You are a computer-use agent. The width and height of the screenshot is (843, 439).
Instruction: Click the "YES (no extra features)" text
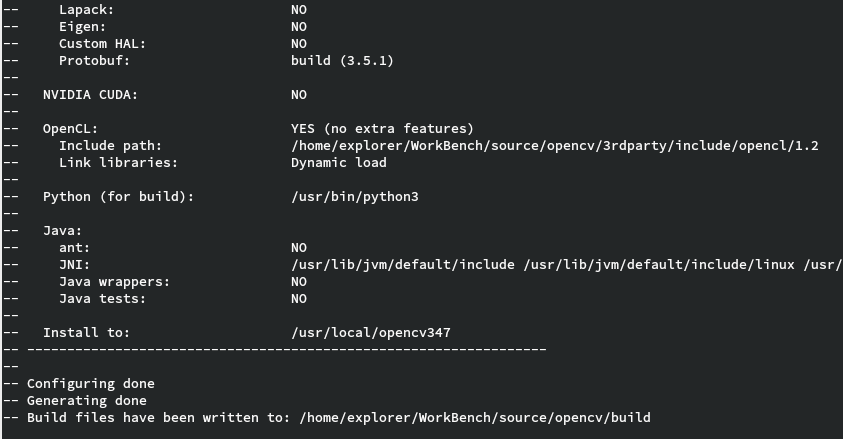(382, 129)
